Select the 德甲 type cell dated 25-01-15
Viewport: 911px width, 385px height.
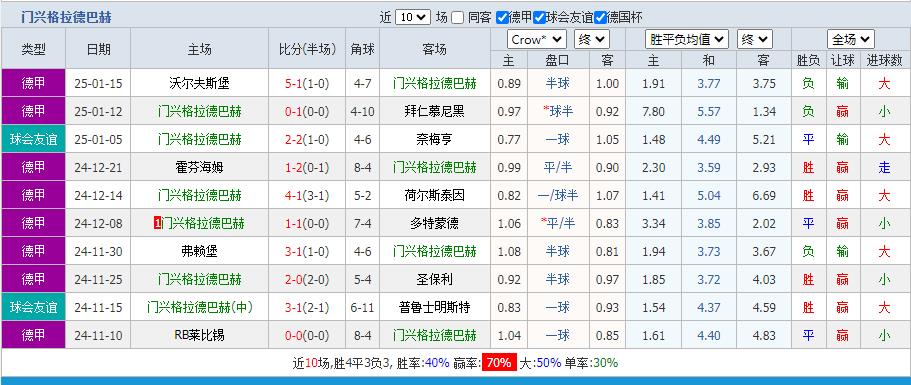(33, 83)
